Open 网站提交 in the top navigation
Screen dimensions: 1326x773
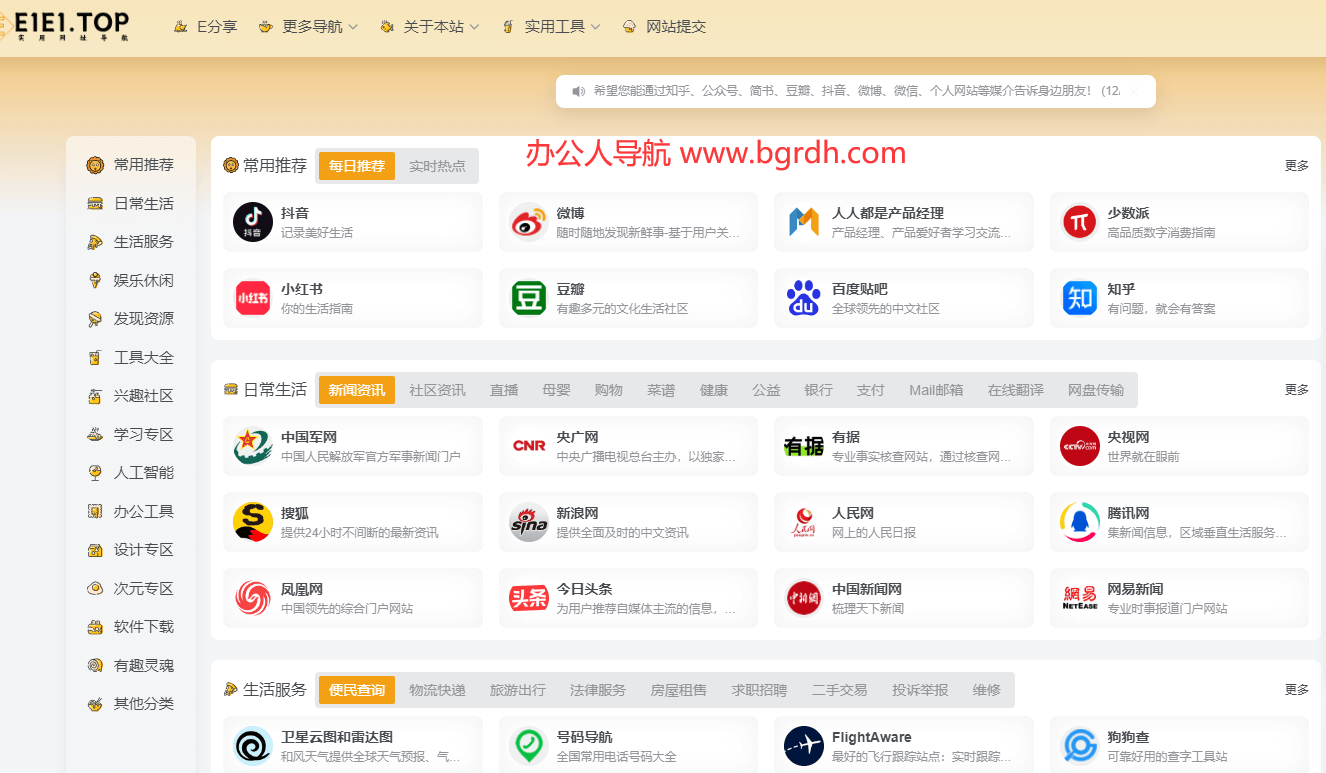point(665,27)
